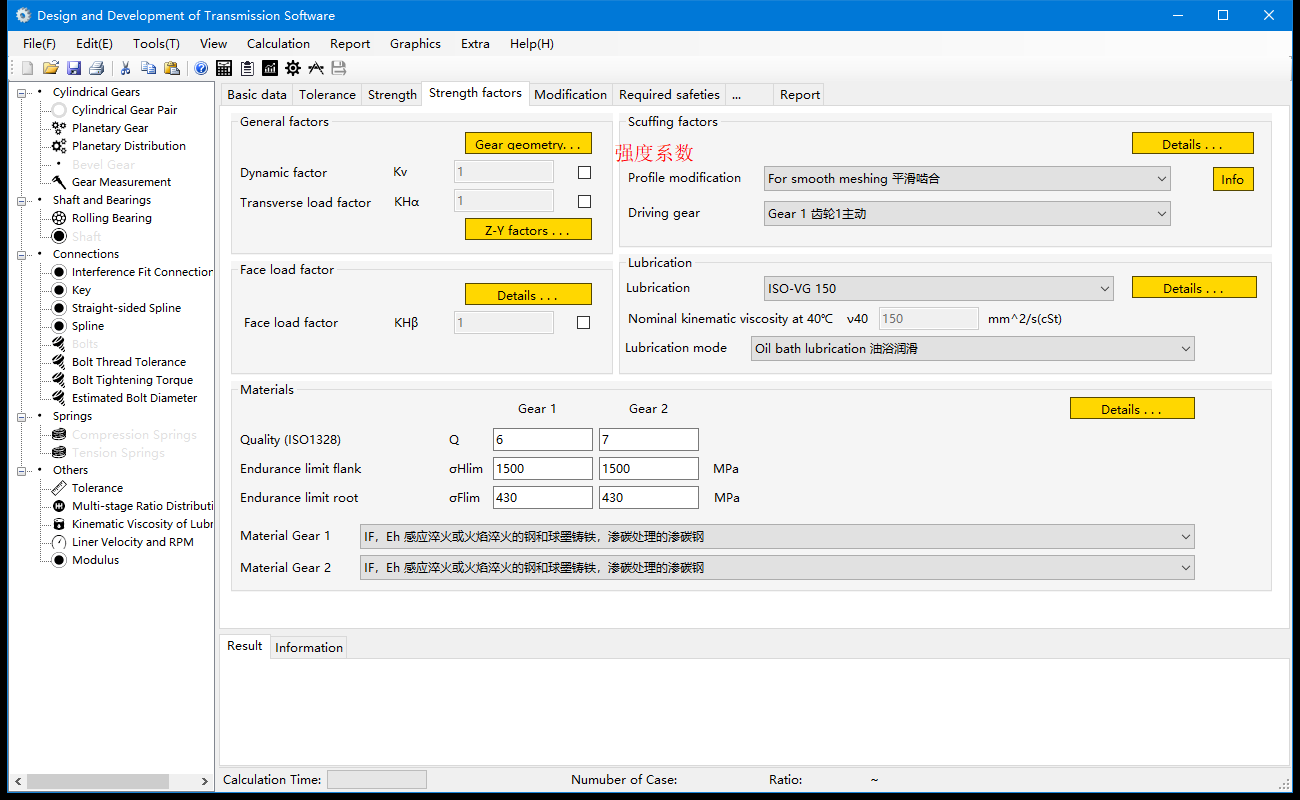
Task: Open Bolt Thread Tolerance tree item
Action: [128, 362]
